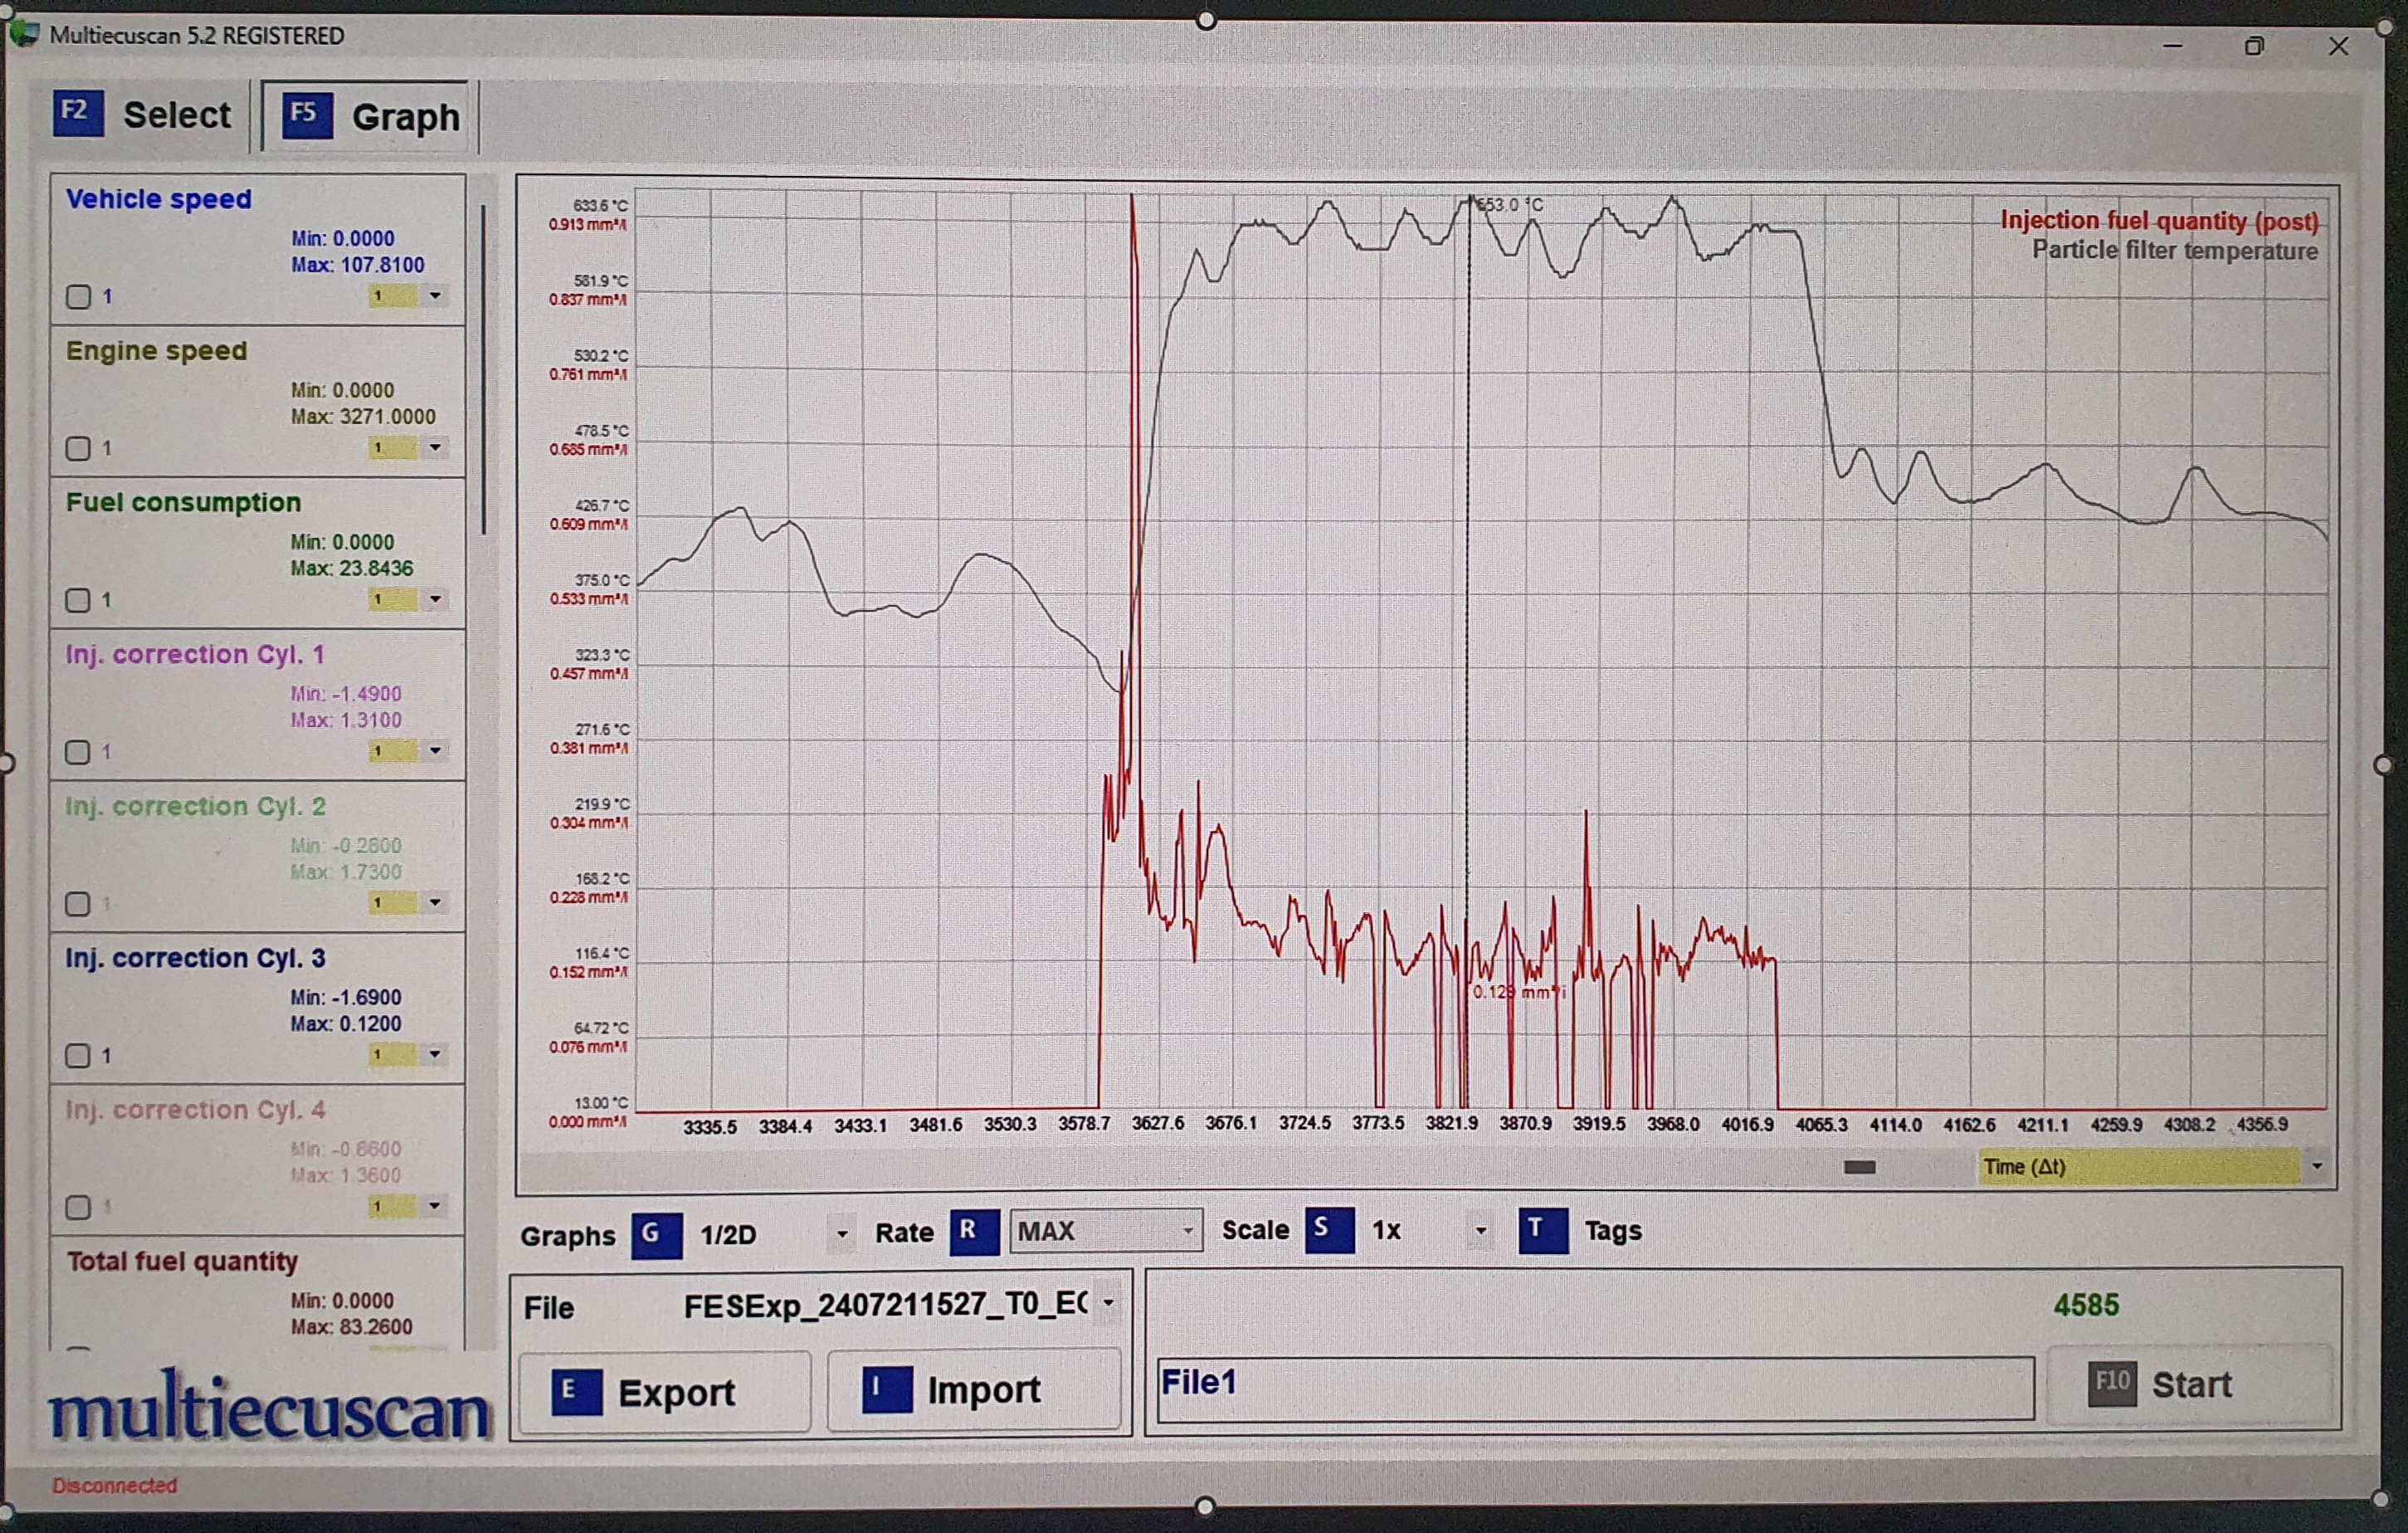Click the Inj. correction Cyl. 3 title
Screen dimensions: 2408x1533
[195, 958]
